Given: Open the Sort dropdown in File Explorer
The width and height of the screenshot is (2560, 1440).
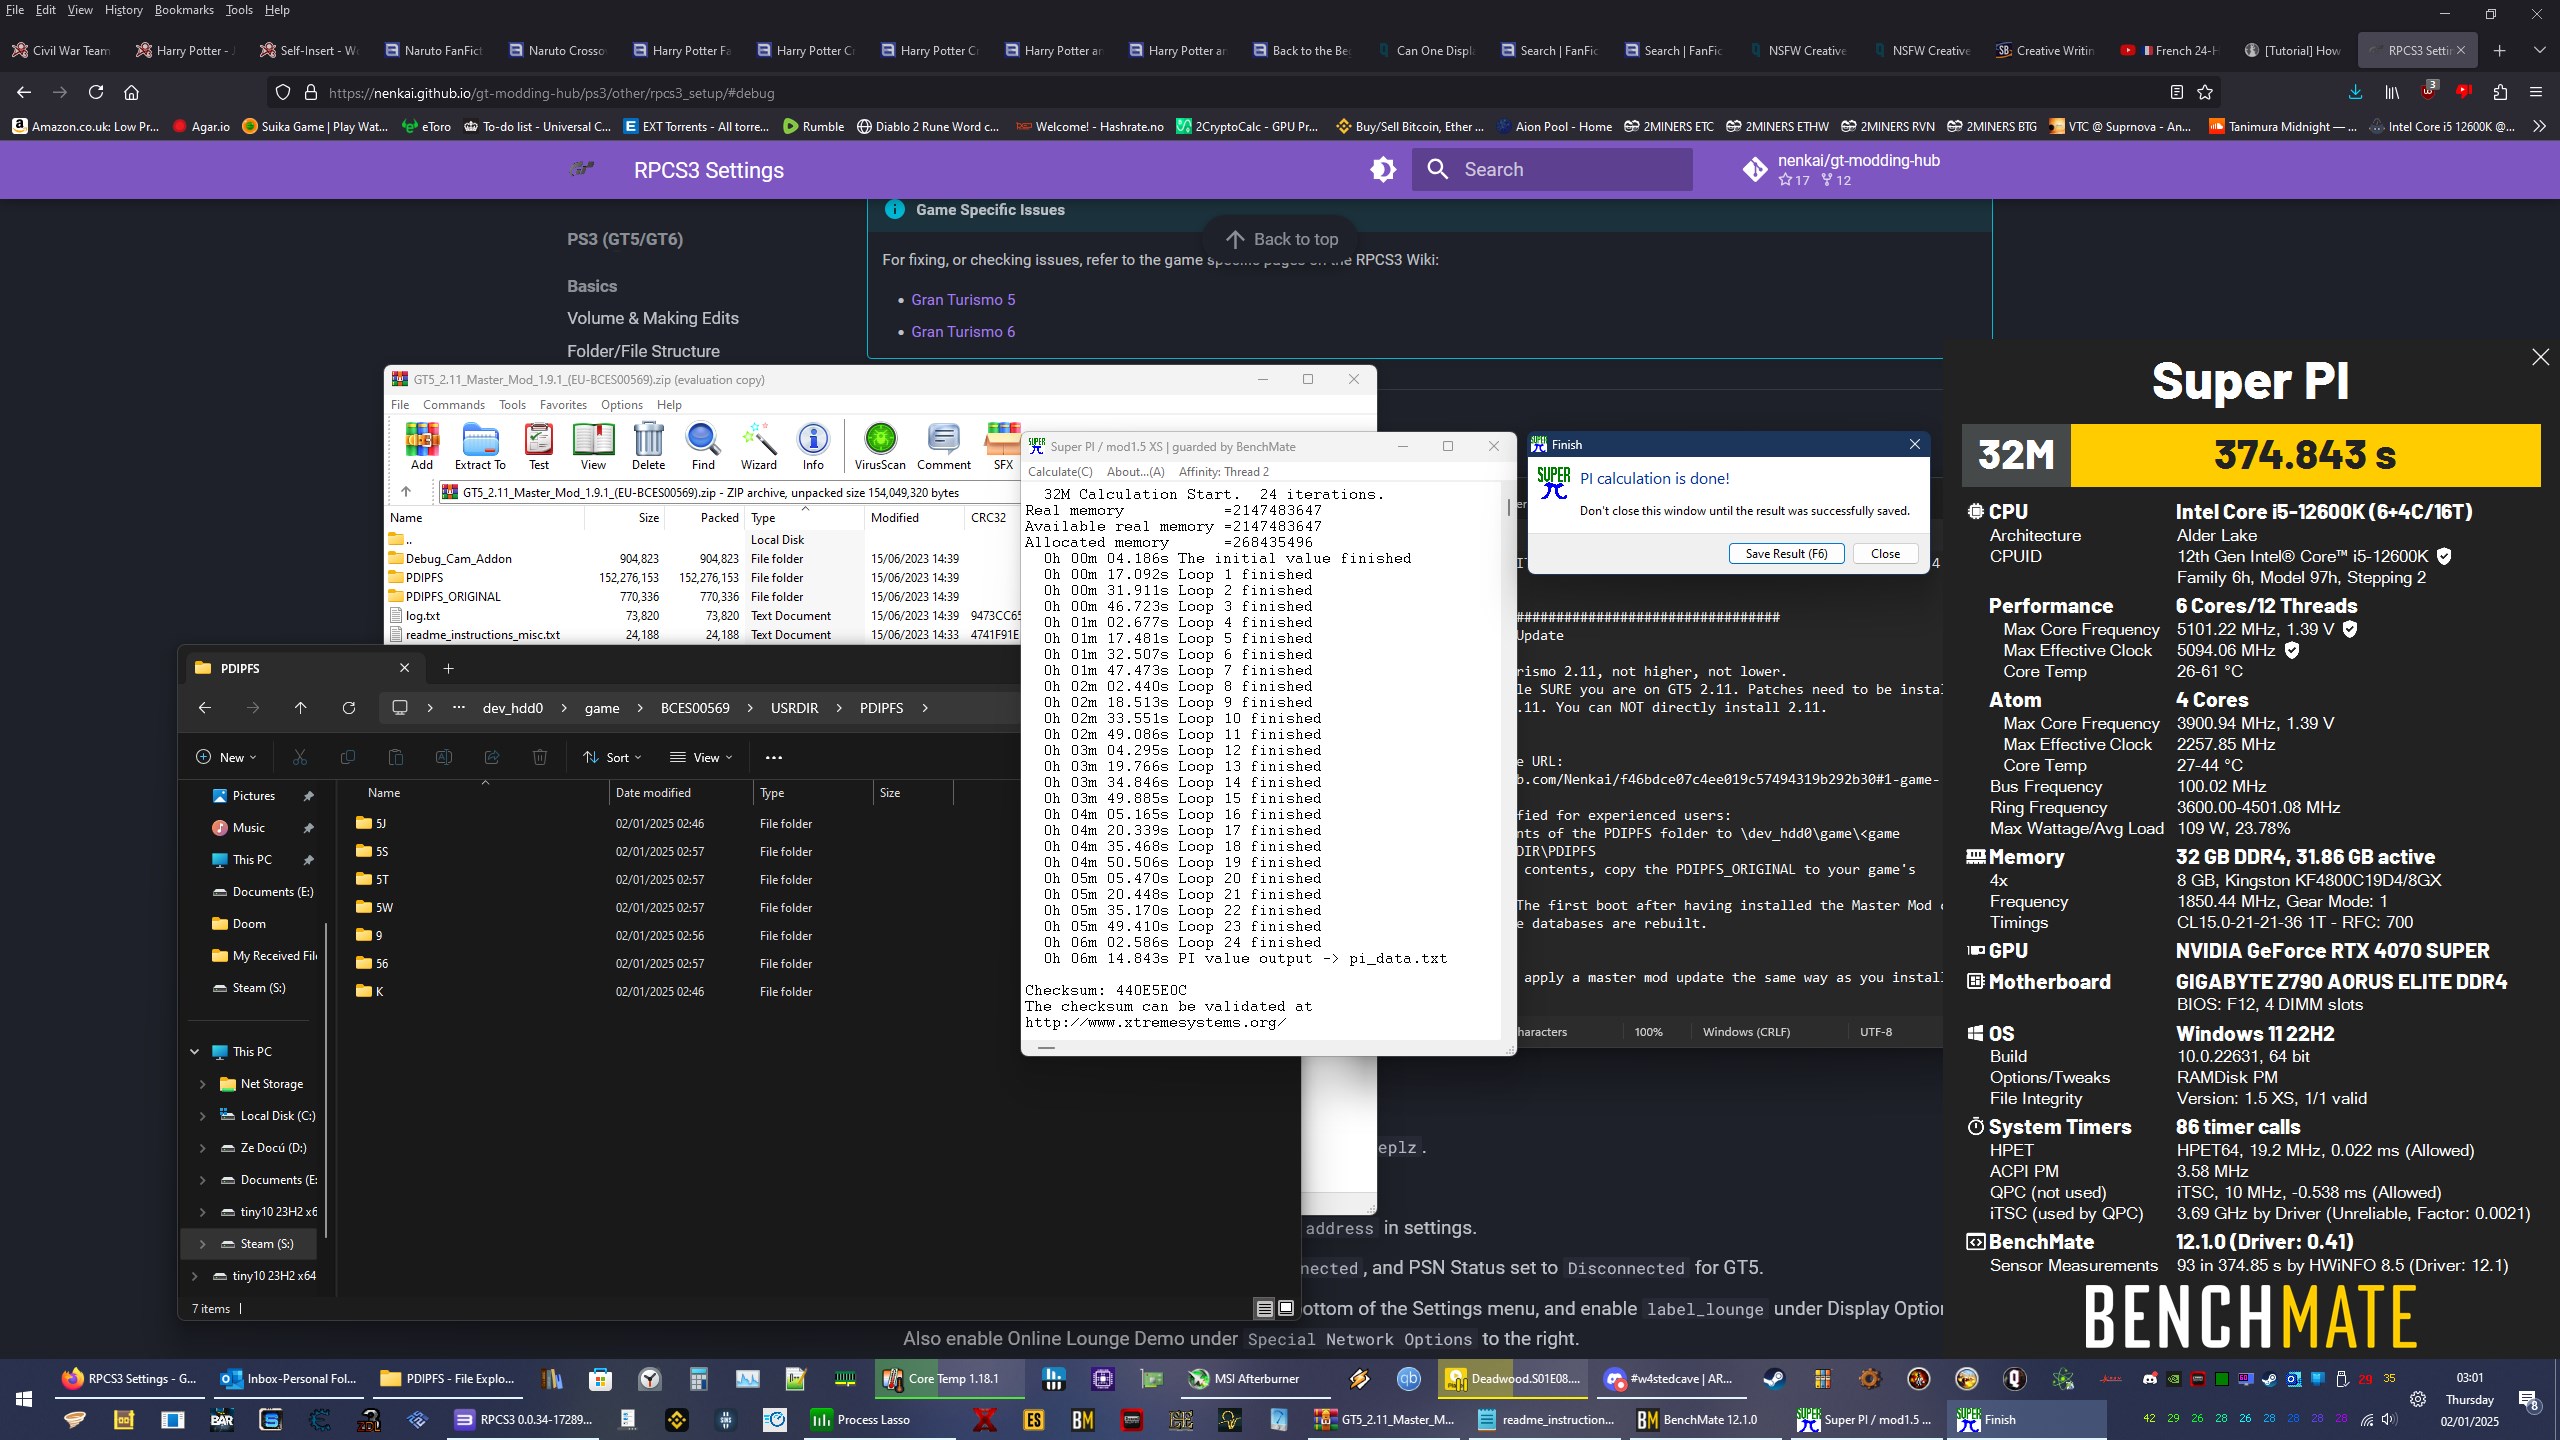Looking at the screenshot, I should coord(612,757).
